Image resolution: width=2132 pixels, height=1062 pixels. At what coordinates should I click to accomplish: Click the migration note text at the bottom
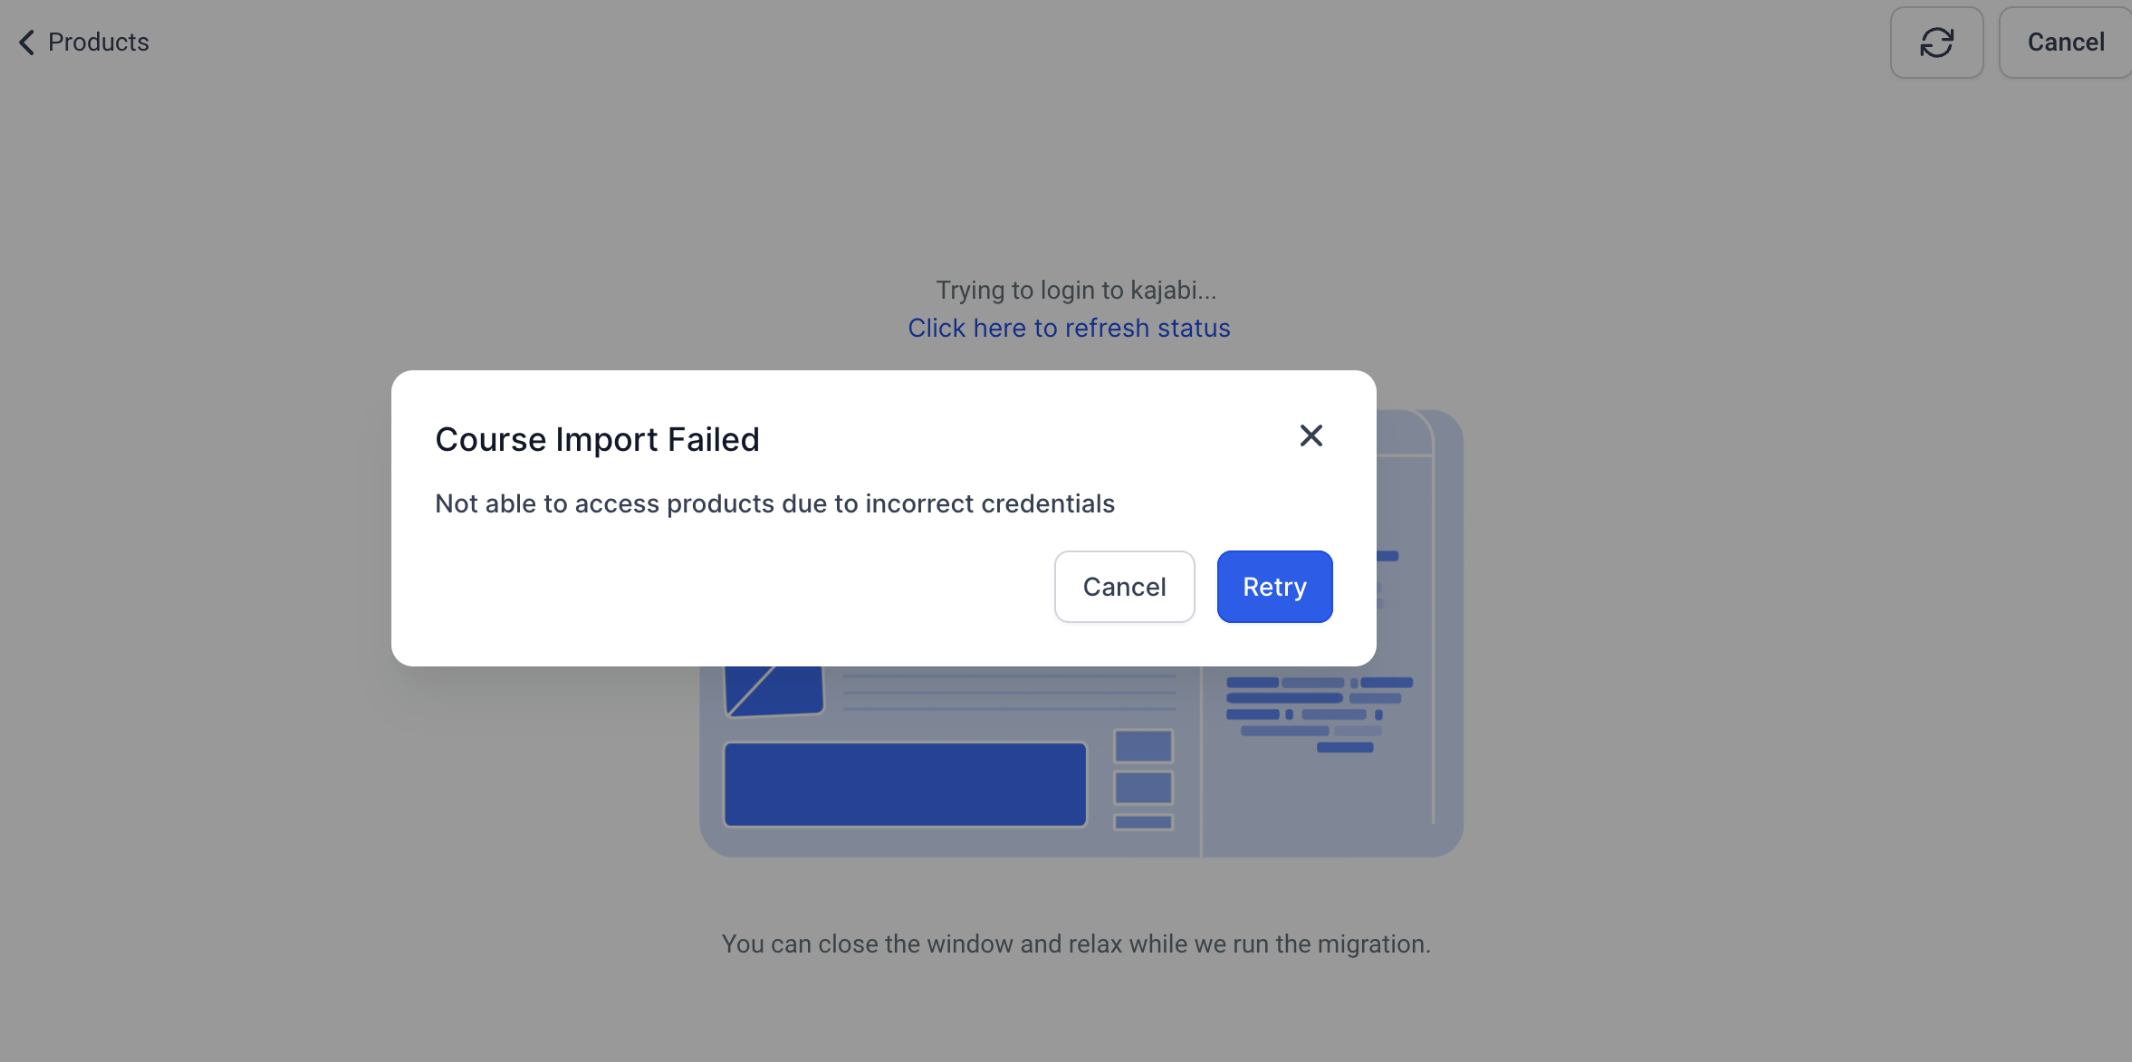click(1076, 943)
